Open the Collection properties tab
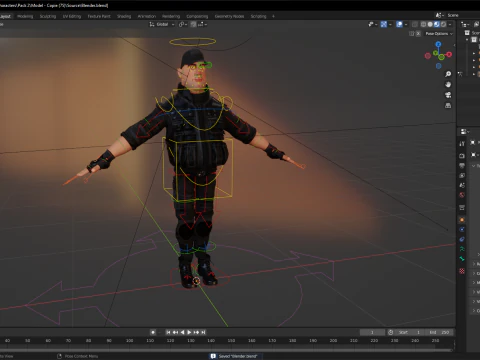The image size is (480, 360). (x=462, y=208)
